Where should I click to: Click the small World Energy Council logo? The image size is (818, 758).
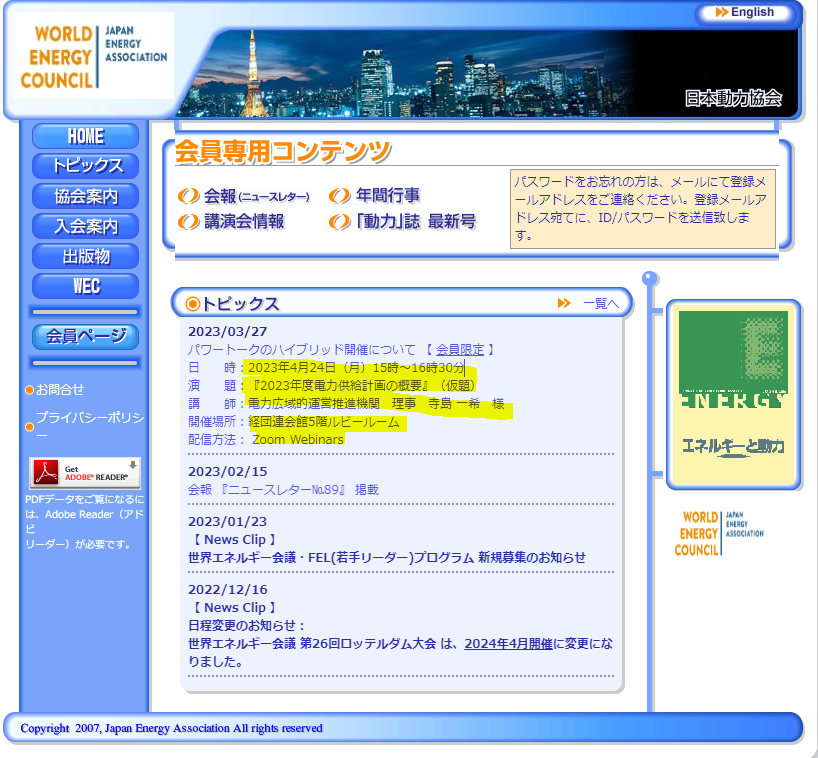(718, 533)
